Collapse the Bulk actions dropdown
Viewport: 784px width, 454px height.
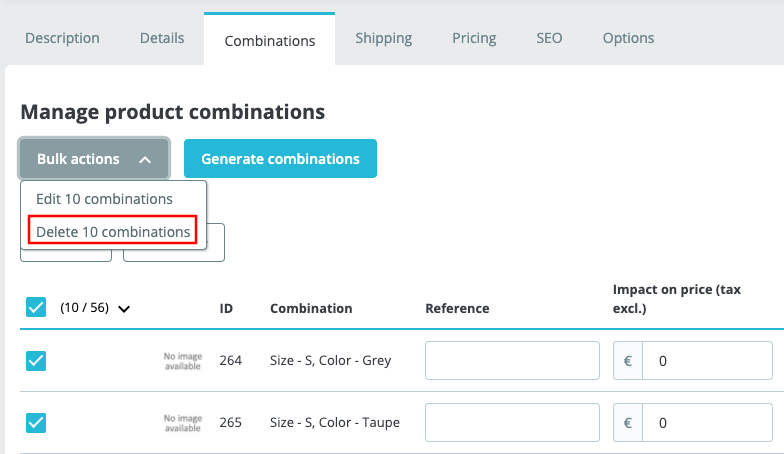tap(94, 159)
